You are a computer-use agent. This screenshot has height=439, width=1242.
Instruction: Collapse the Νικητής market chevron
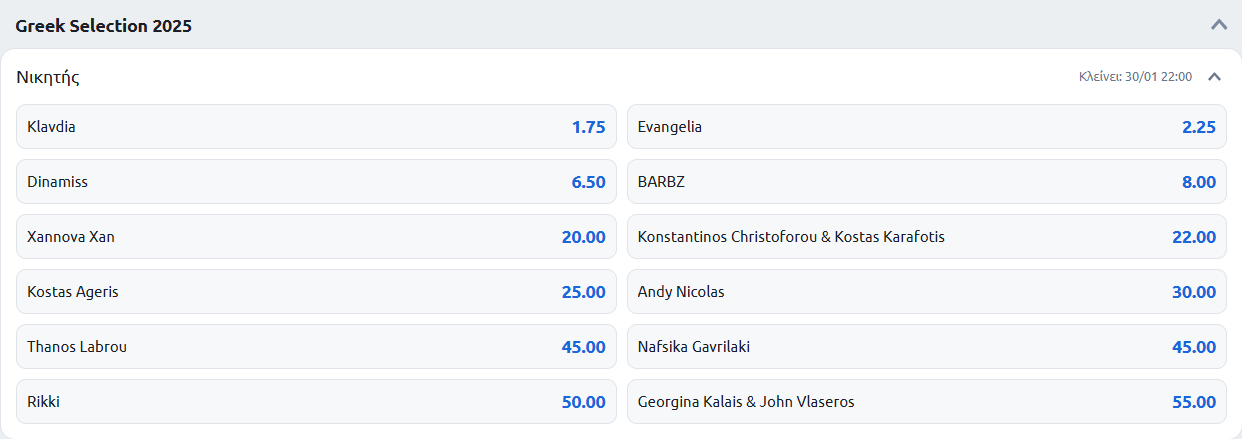[x=1214, y=76]
